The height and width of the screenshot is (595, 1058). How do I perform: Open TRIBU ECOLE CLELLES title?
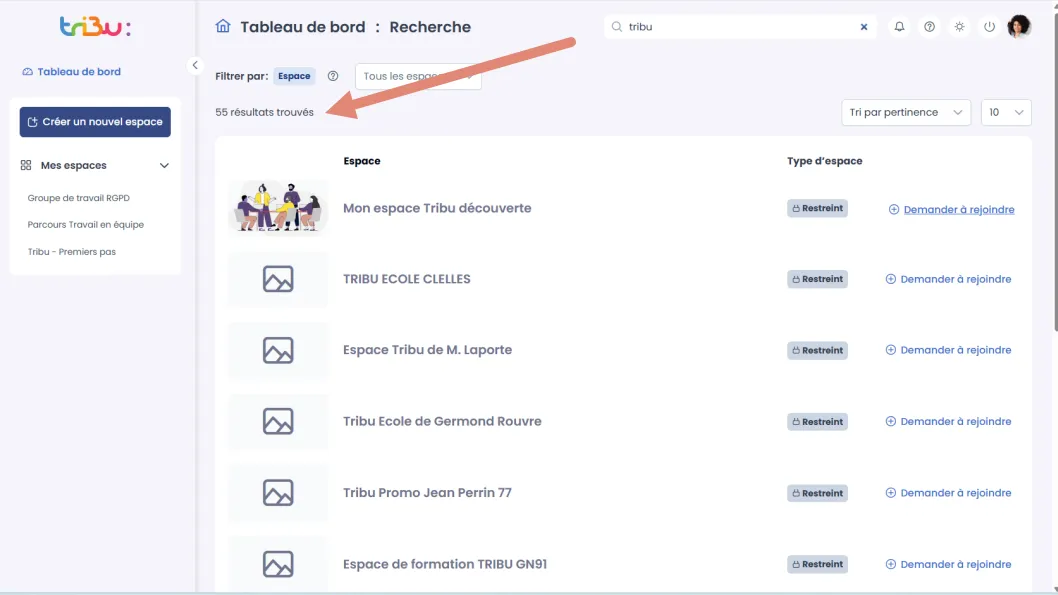click(407, 279)
